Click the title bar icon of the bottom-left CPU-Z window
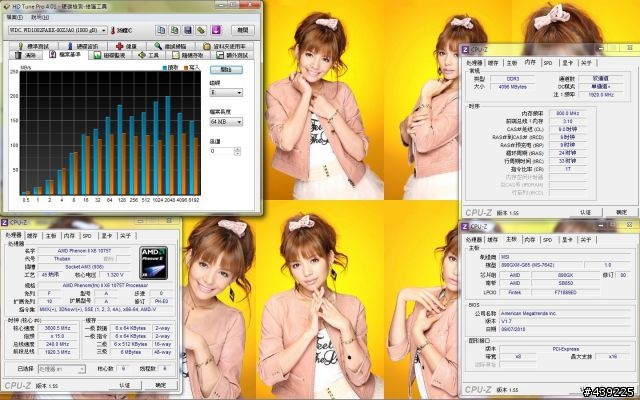 click(4, 222)
